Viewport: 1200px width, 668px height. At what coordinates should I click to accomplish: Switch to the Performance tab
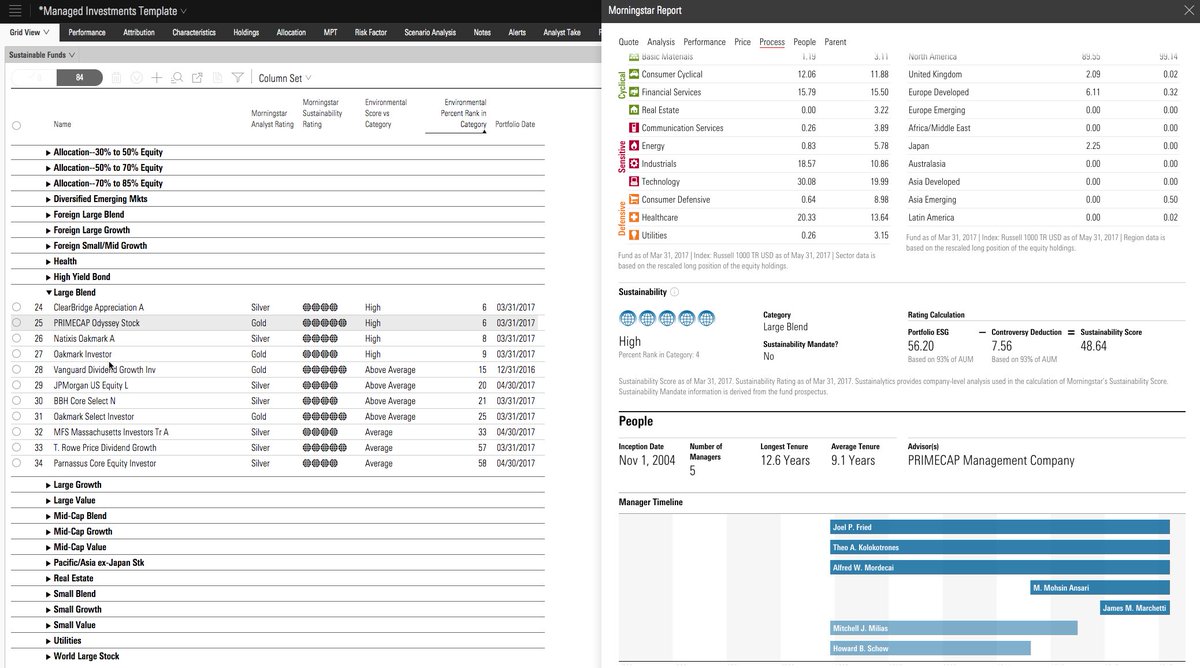(x=87, y=32)
